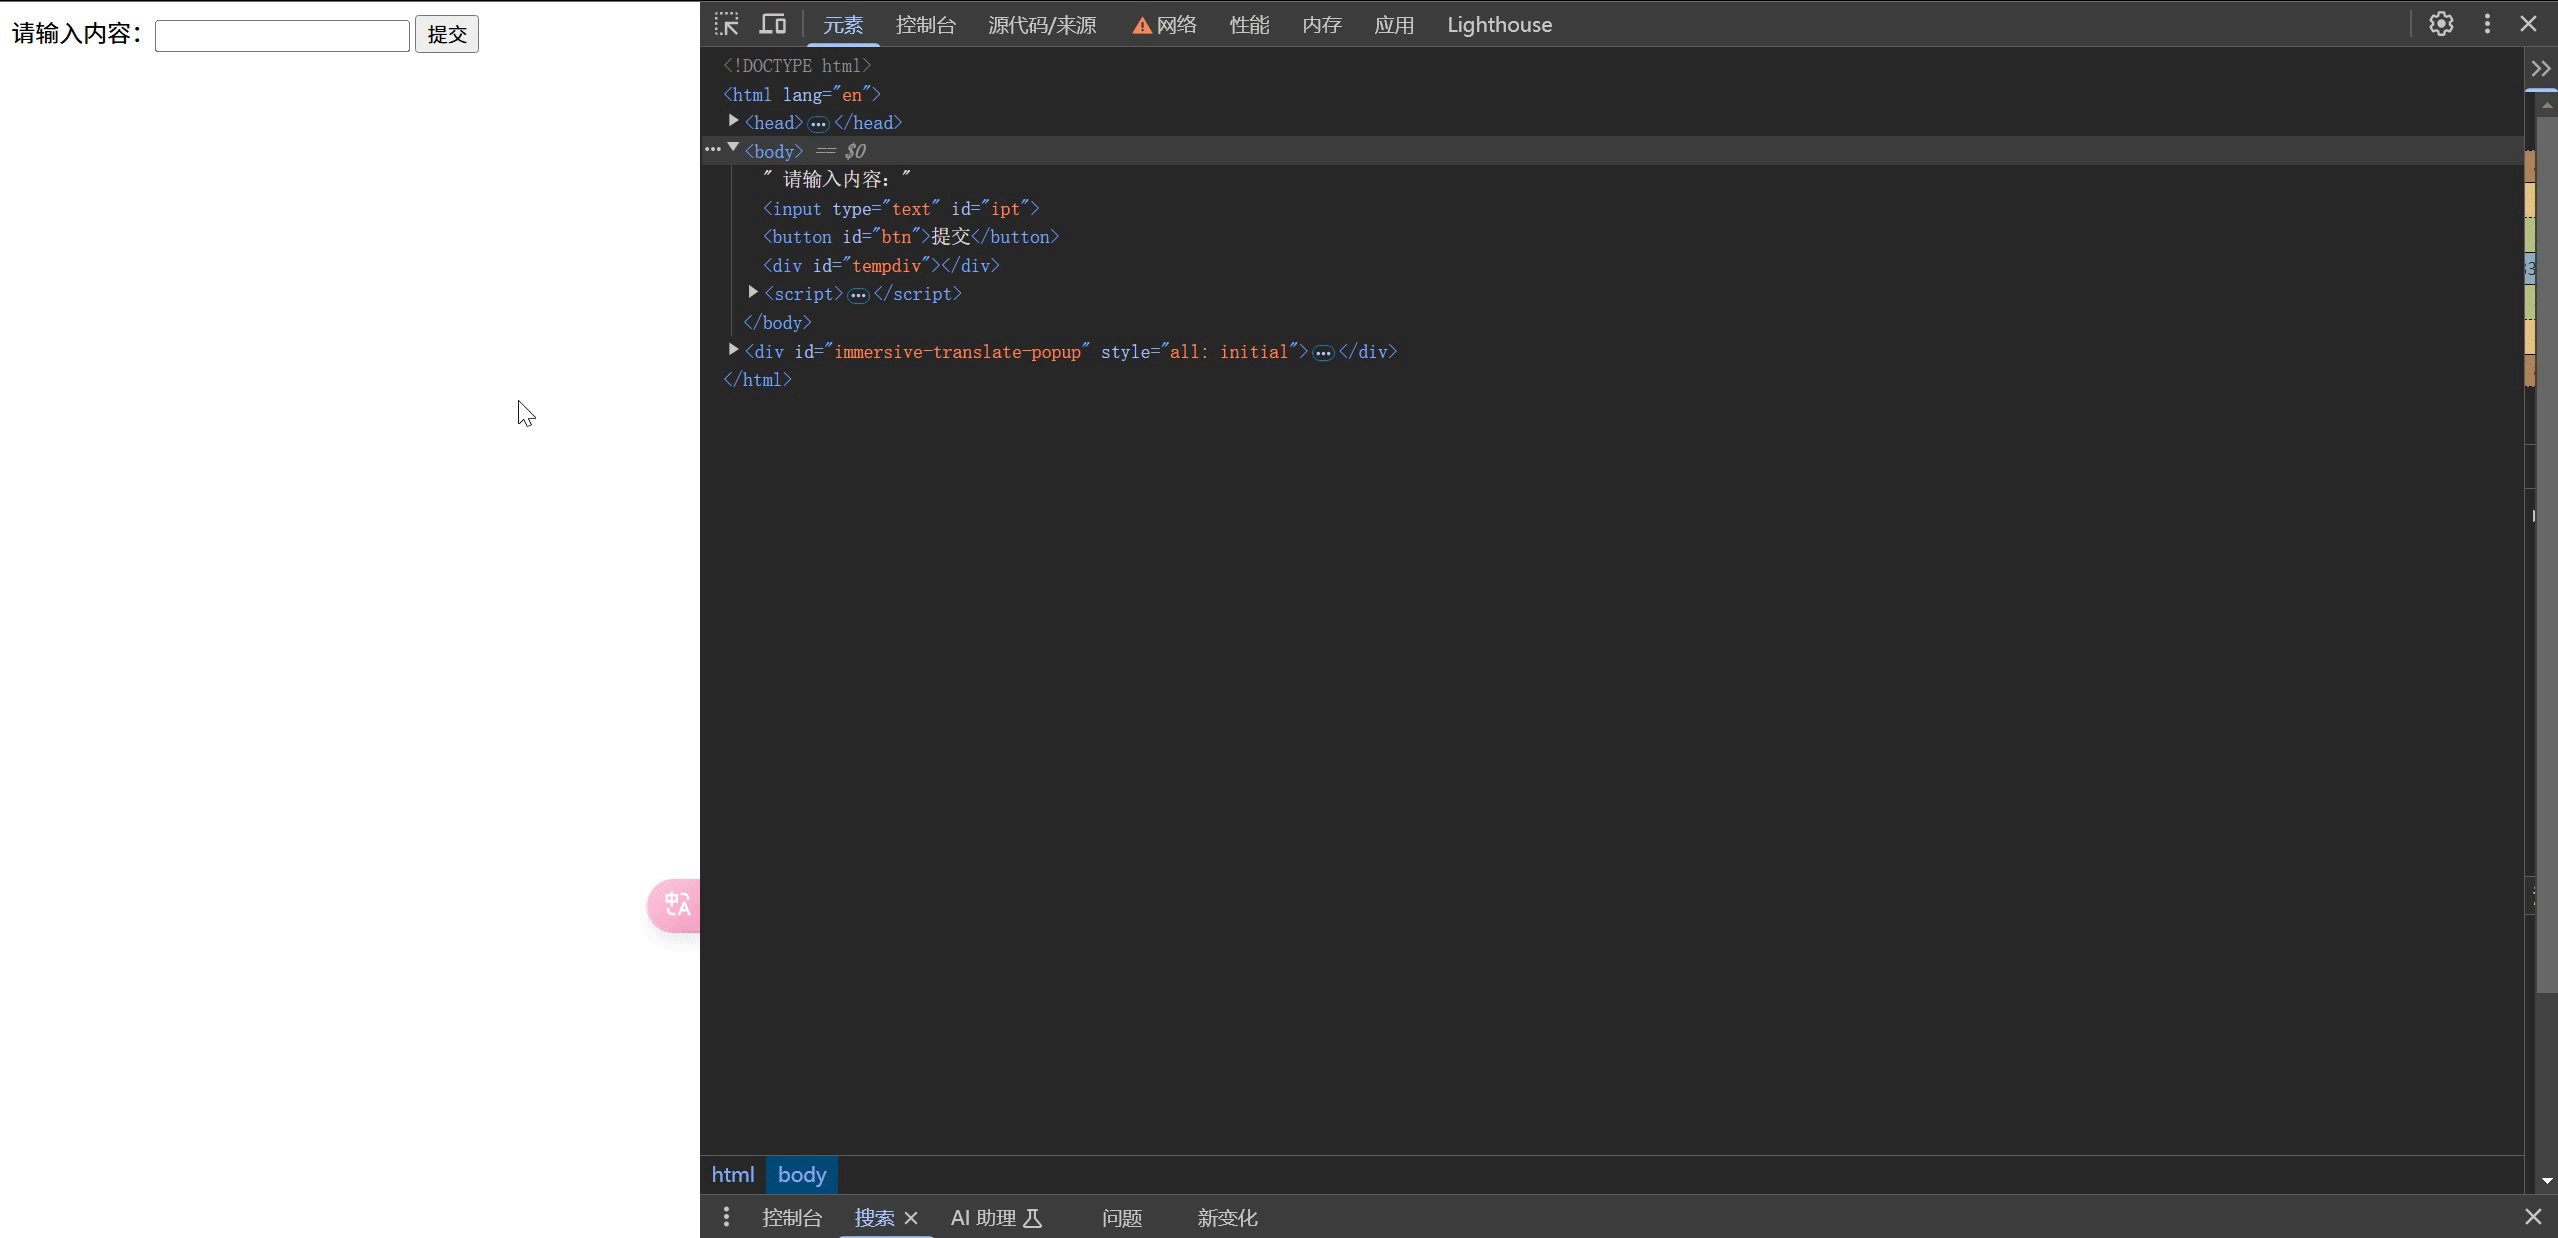Switch to the 控制台 top tab
The image size is (2558, 1238).
pos(925,25)
